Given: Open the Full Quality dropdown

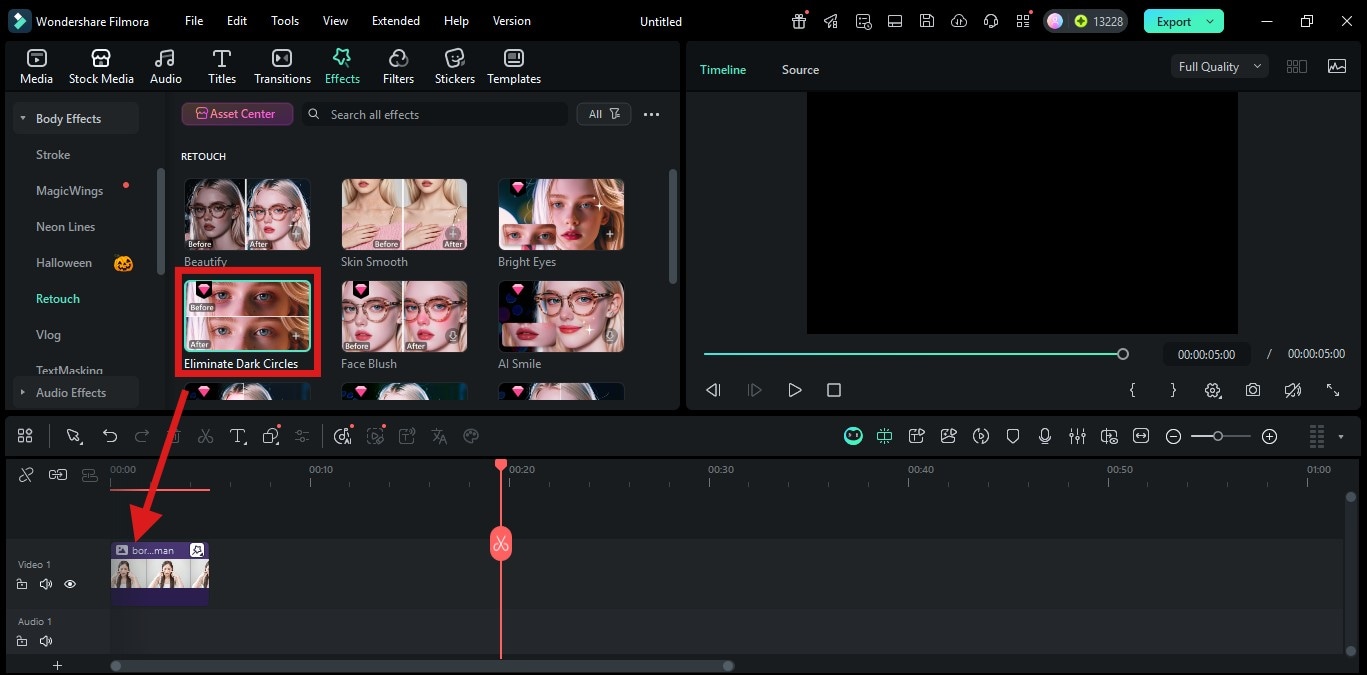Looking at the screenshot, I should pos(1218,66).
